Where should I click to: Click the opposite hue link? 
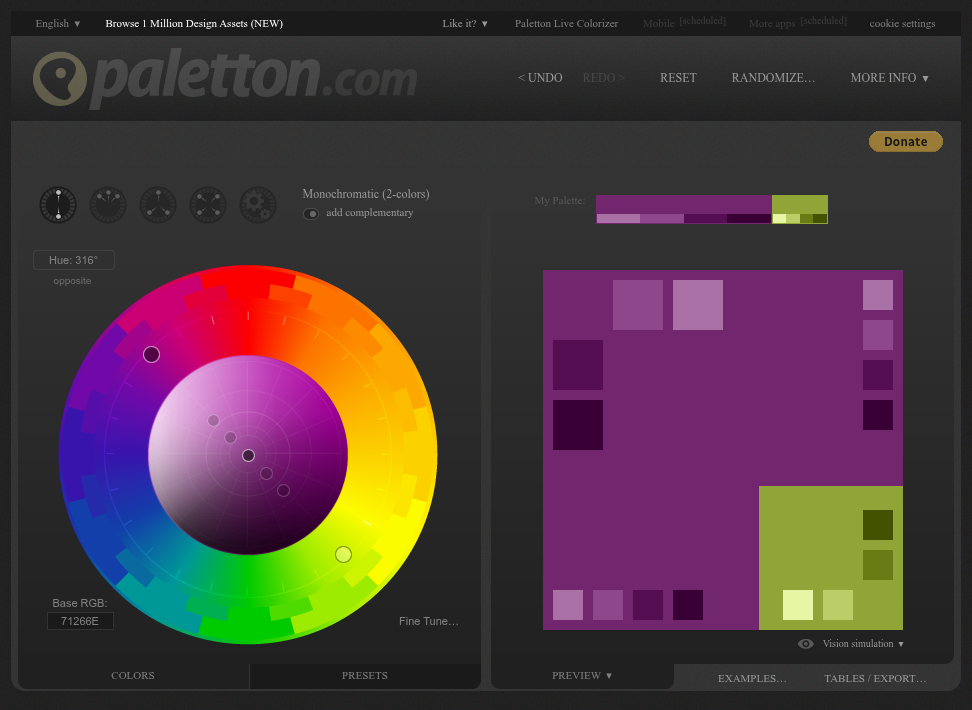coord(72,281)
